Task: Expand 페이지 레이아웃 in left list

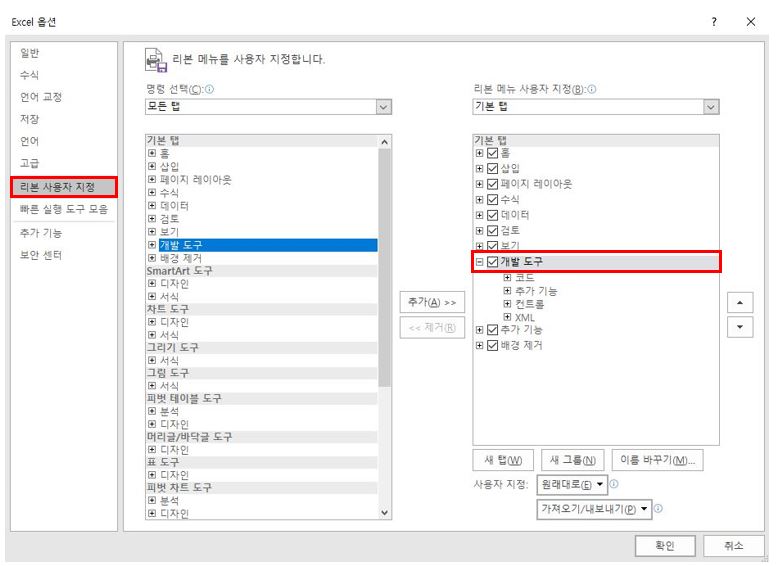Action: (152, 179)
